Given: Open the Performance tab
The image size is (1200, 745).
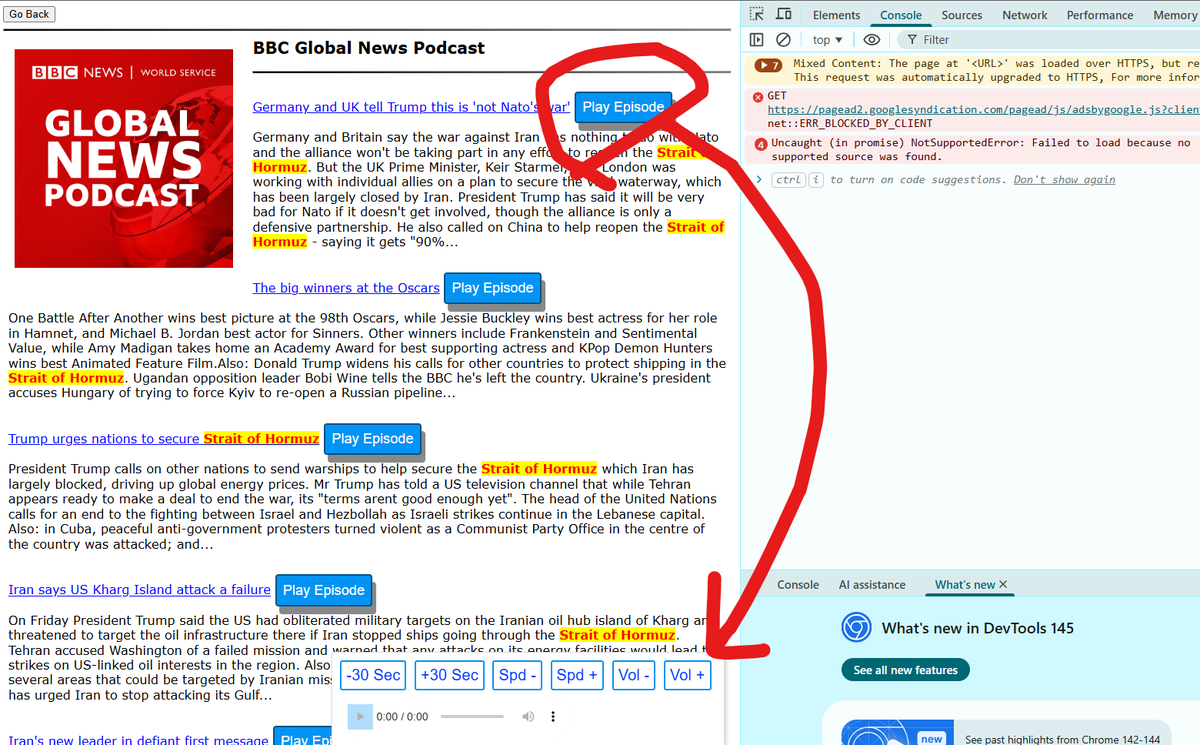Looking at the screenshot, I should click(1100, 15).
